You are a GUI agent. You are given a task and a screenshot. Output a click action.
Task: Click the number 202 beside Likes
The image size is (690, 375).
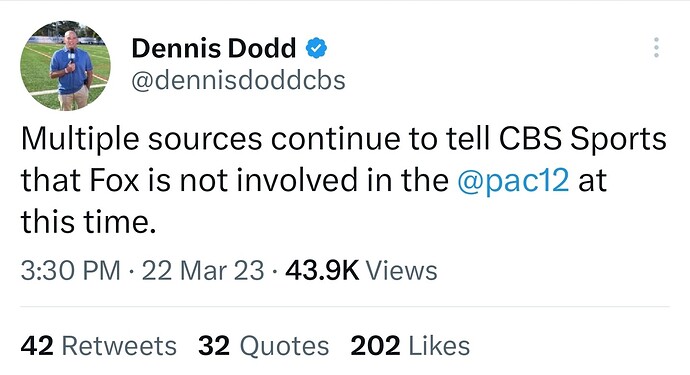click(x=375, y=346)
